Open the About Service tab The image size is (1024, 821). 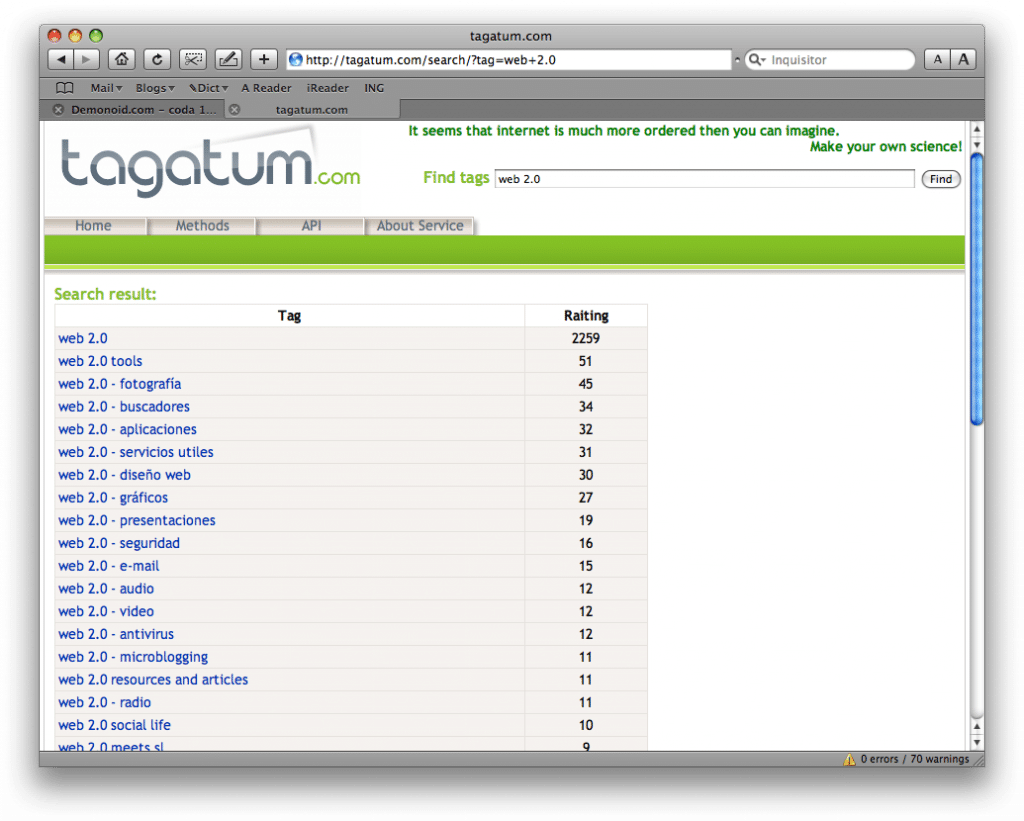click(x=420, y=226)
